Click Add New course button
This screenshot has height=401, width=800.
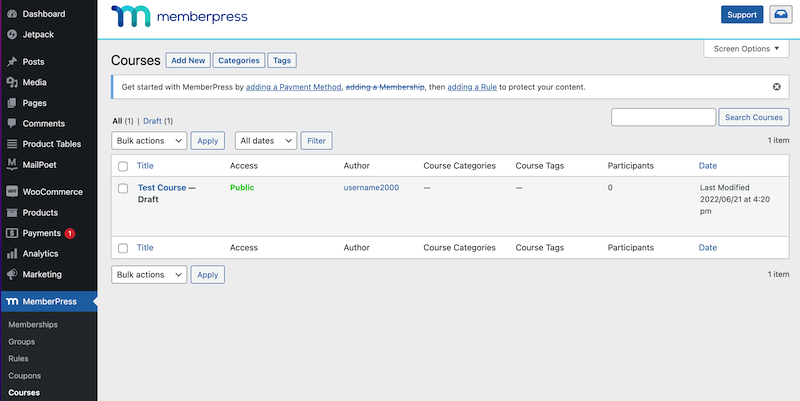(188, 60)
